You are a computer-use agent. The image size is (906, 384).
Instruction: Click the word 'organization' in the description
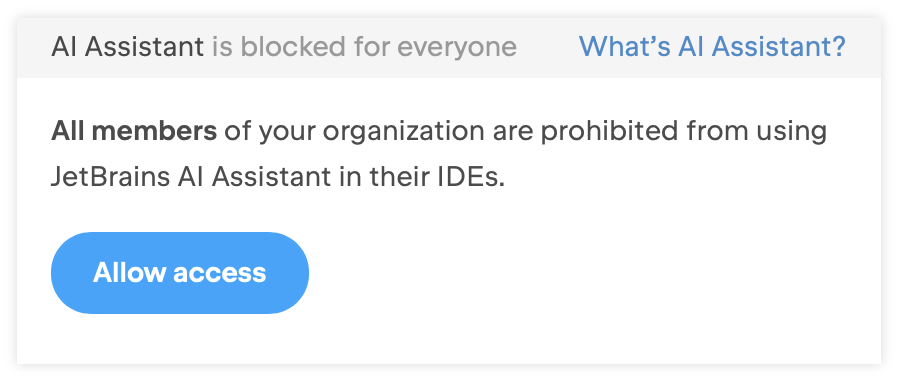(403, 133)
